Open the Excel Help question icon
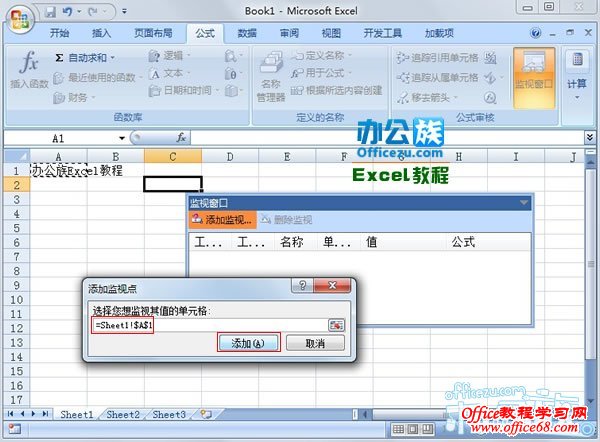600x442 pixels. click(x=536, y=33)
